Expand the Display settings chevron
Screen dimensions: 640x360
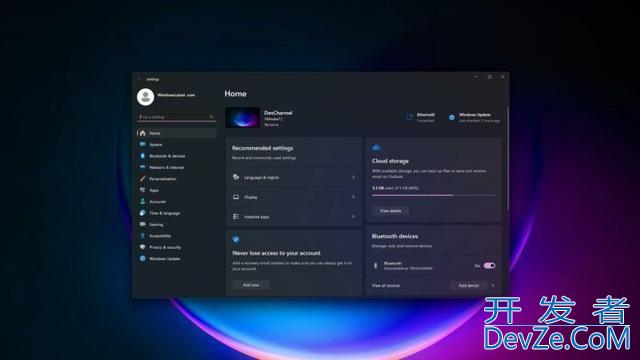pos(353,197)
